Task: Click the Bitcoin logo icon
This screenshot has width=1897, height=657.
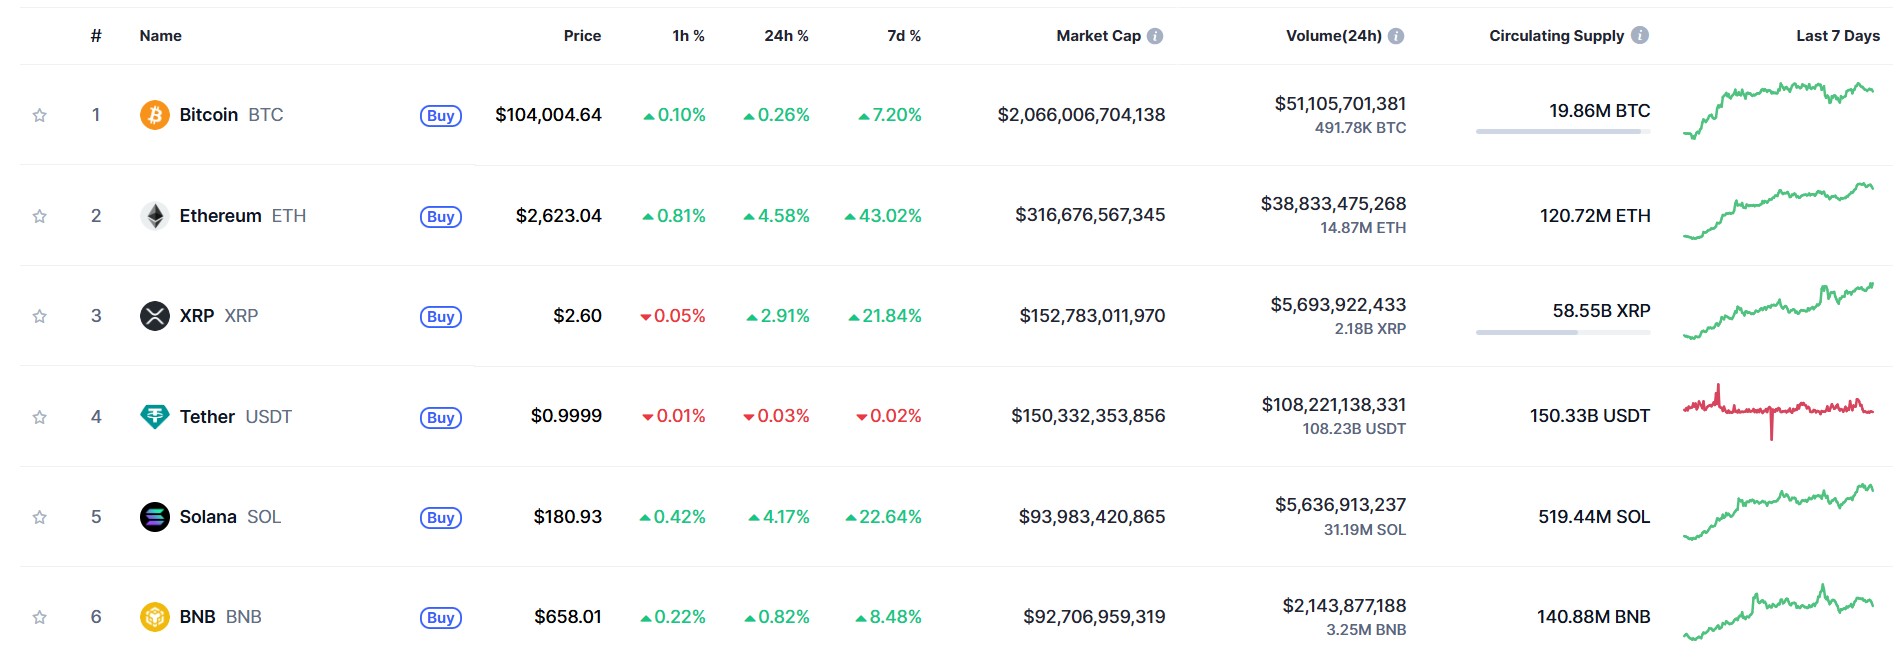Action: tap(154, 115)
